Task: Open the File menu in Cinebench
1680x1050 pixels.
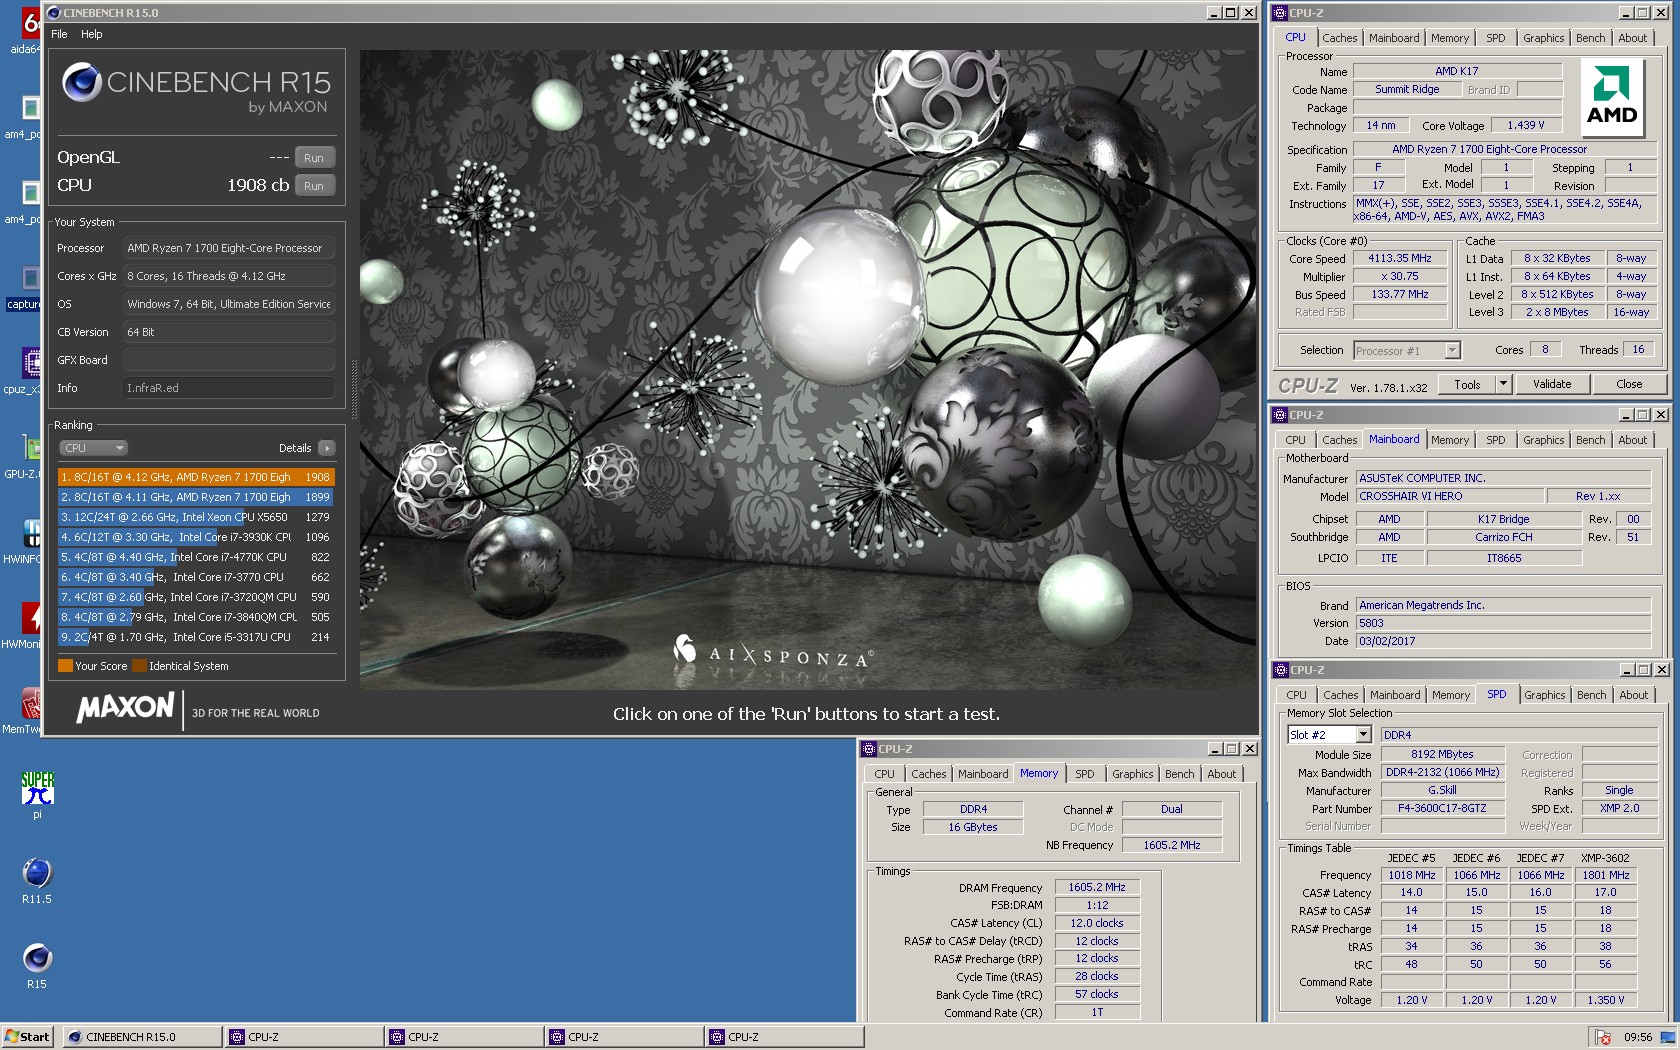Action: point(59,34)
